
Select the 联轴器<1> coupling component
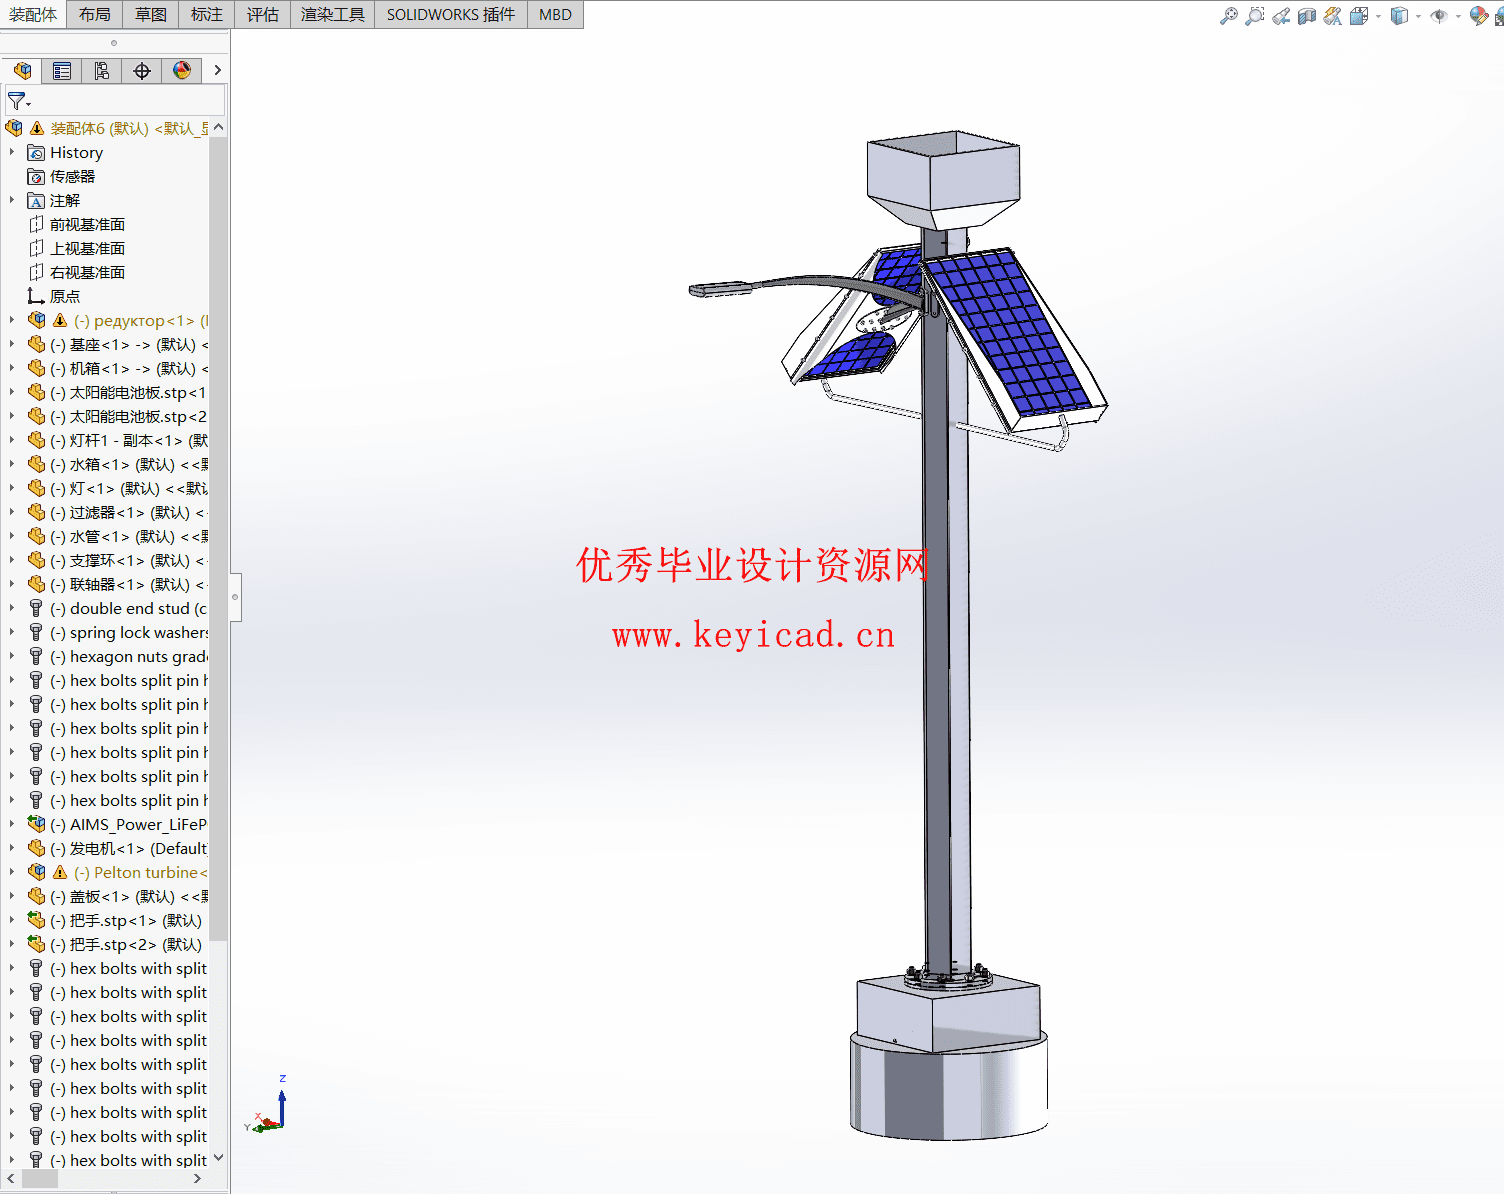pyautogui.click(x=128, y=584)
